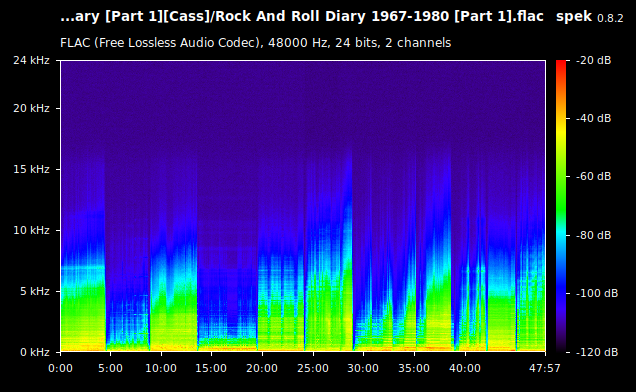Click the codec info line starting 'FLAC (Free Lossless Audio Codec)'
This screenshot has height=392, width=636.
click(x=256, y=43)
